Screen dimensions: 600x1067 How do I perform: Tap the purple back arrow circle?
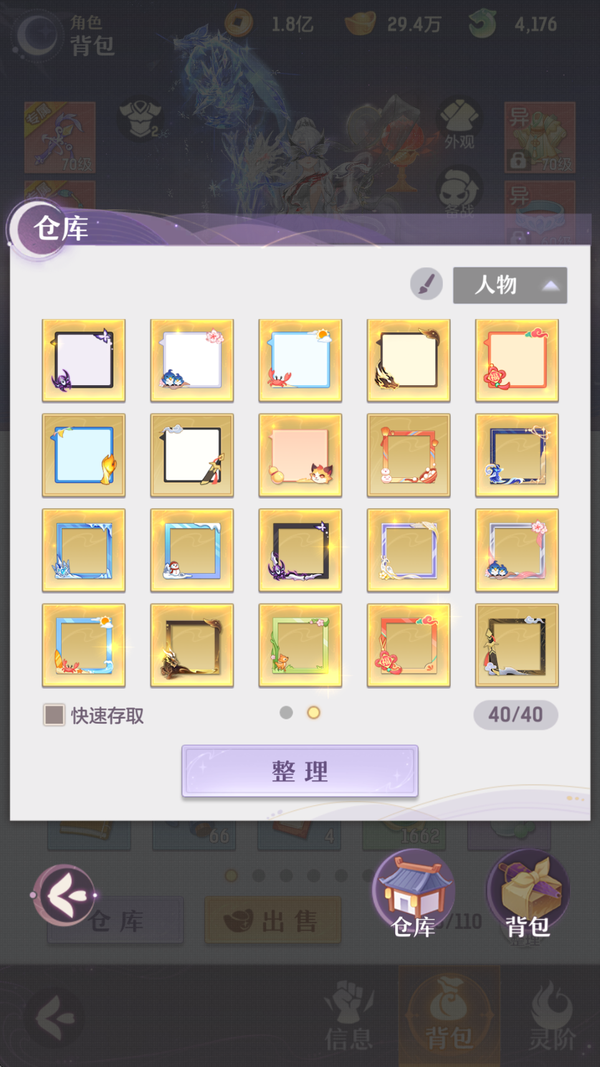point(64,895)
